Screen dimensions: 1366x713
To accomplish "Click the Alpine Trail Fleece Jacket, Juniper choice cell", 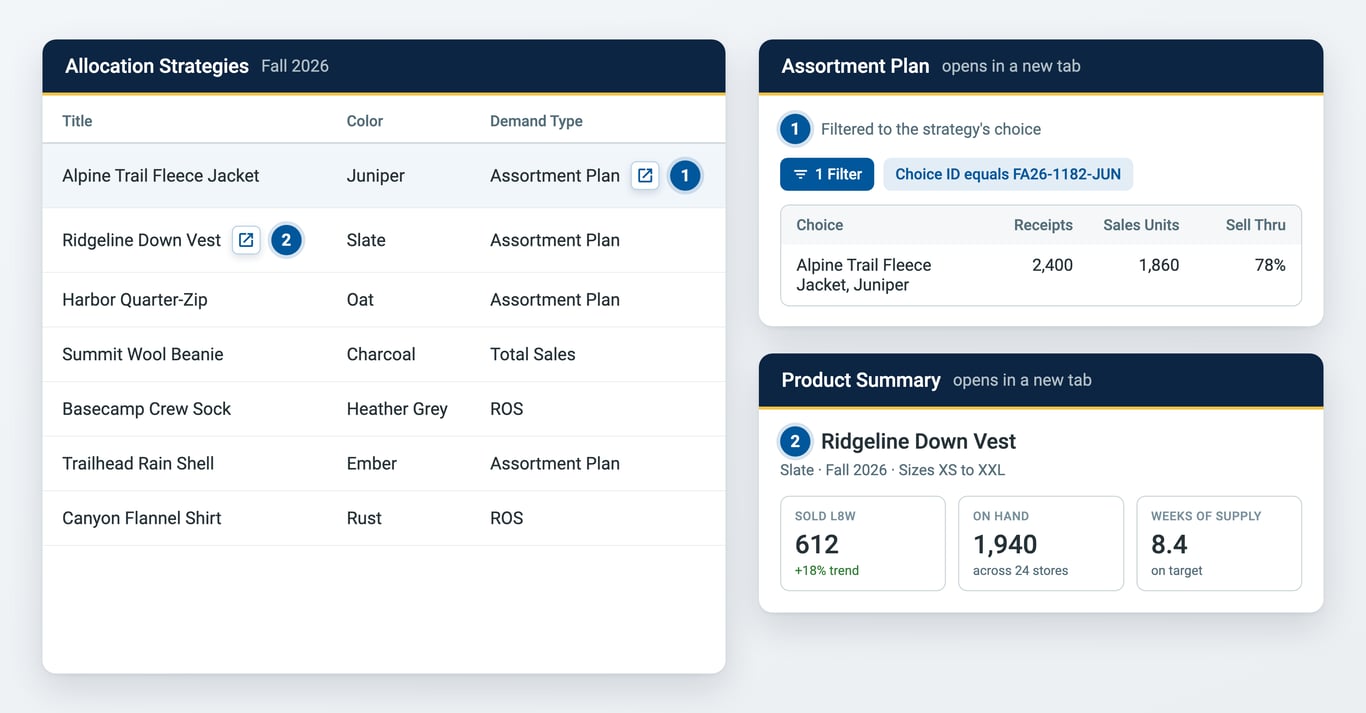I will [x=864, y=275].
